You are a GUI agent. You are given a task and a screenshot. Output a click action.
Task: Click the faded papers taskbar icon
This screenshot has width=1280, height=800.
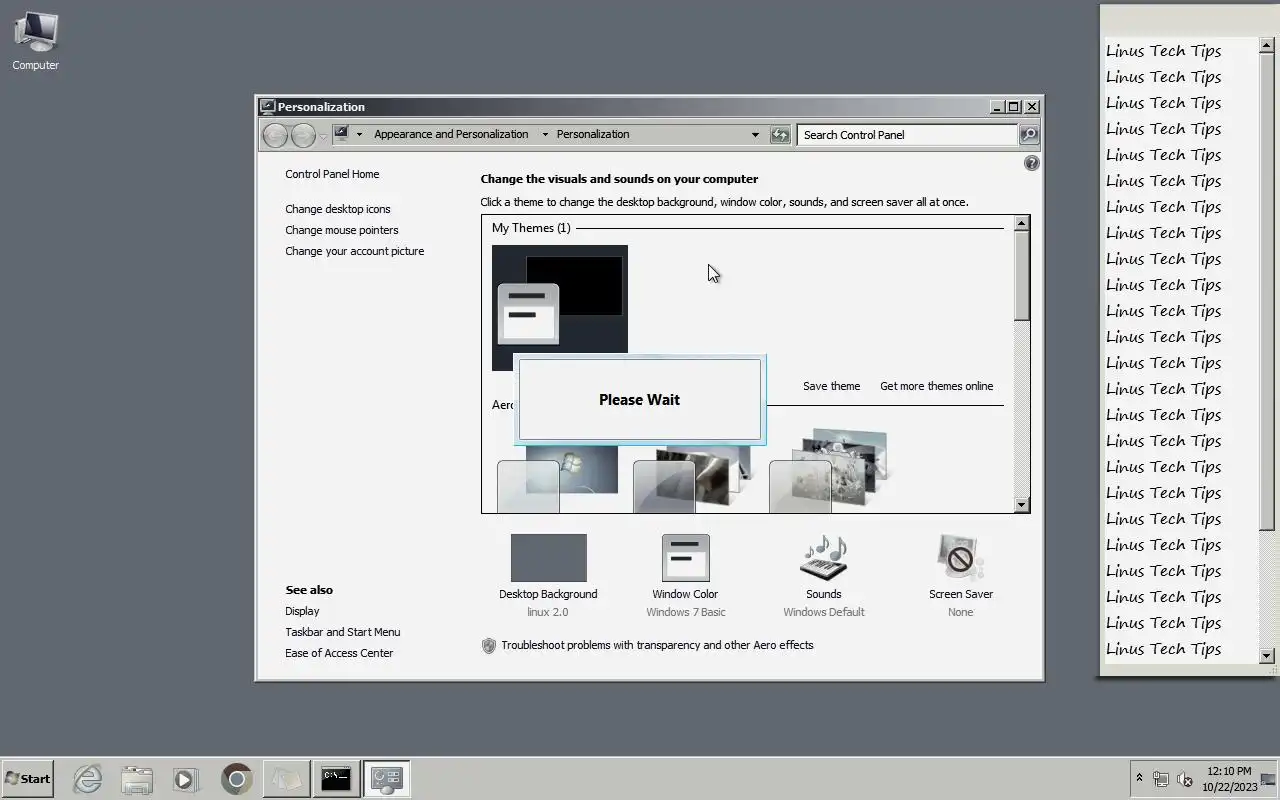pyautogui.click(x=286, y=779)
